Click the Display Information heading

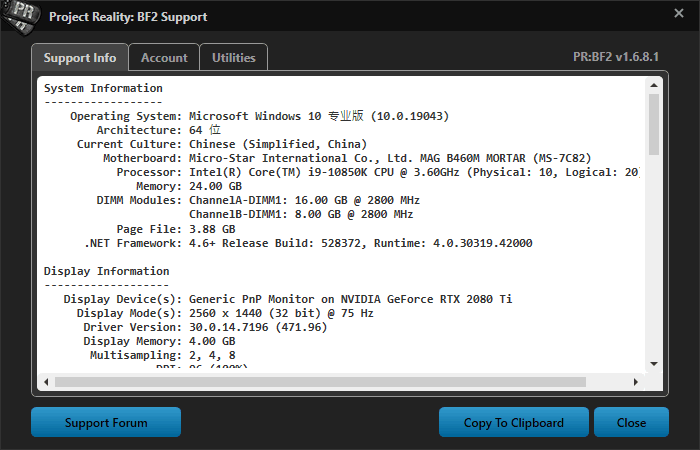pos(106,271)
